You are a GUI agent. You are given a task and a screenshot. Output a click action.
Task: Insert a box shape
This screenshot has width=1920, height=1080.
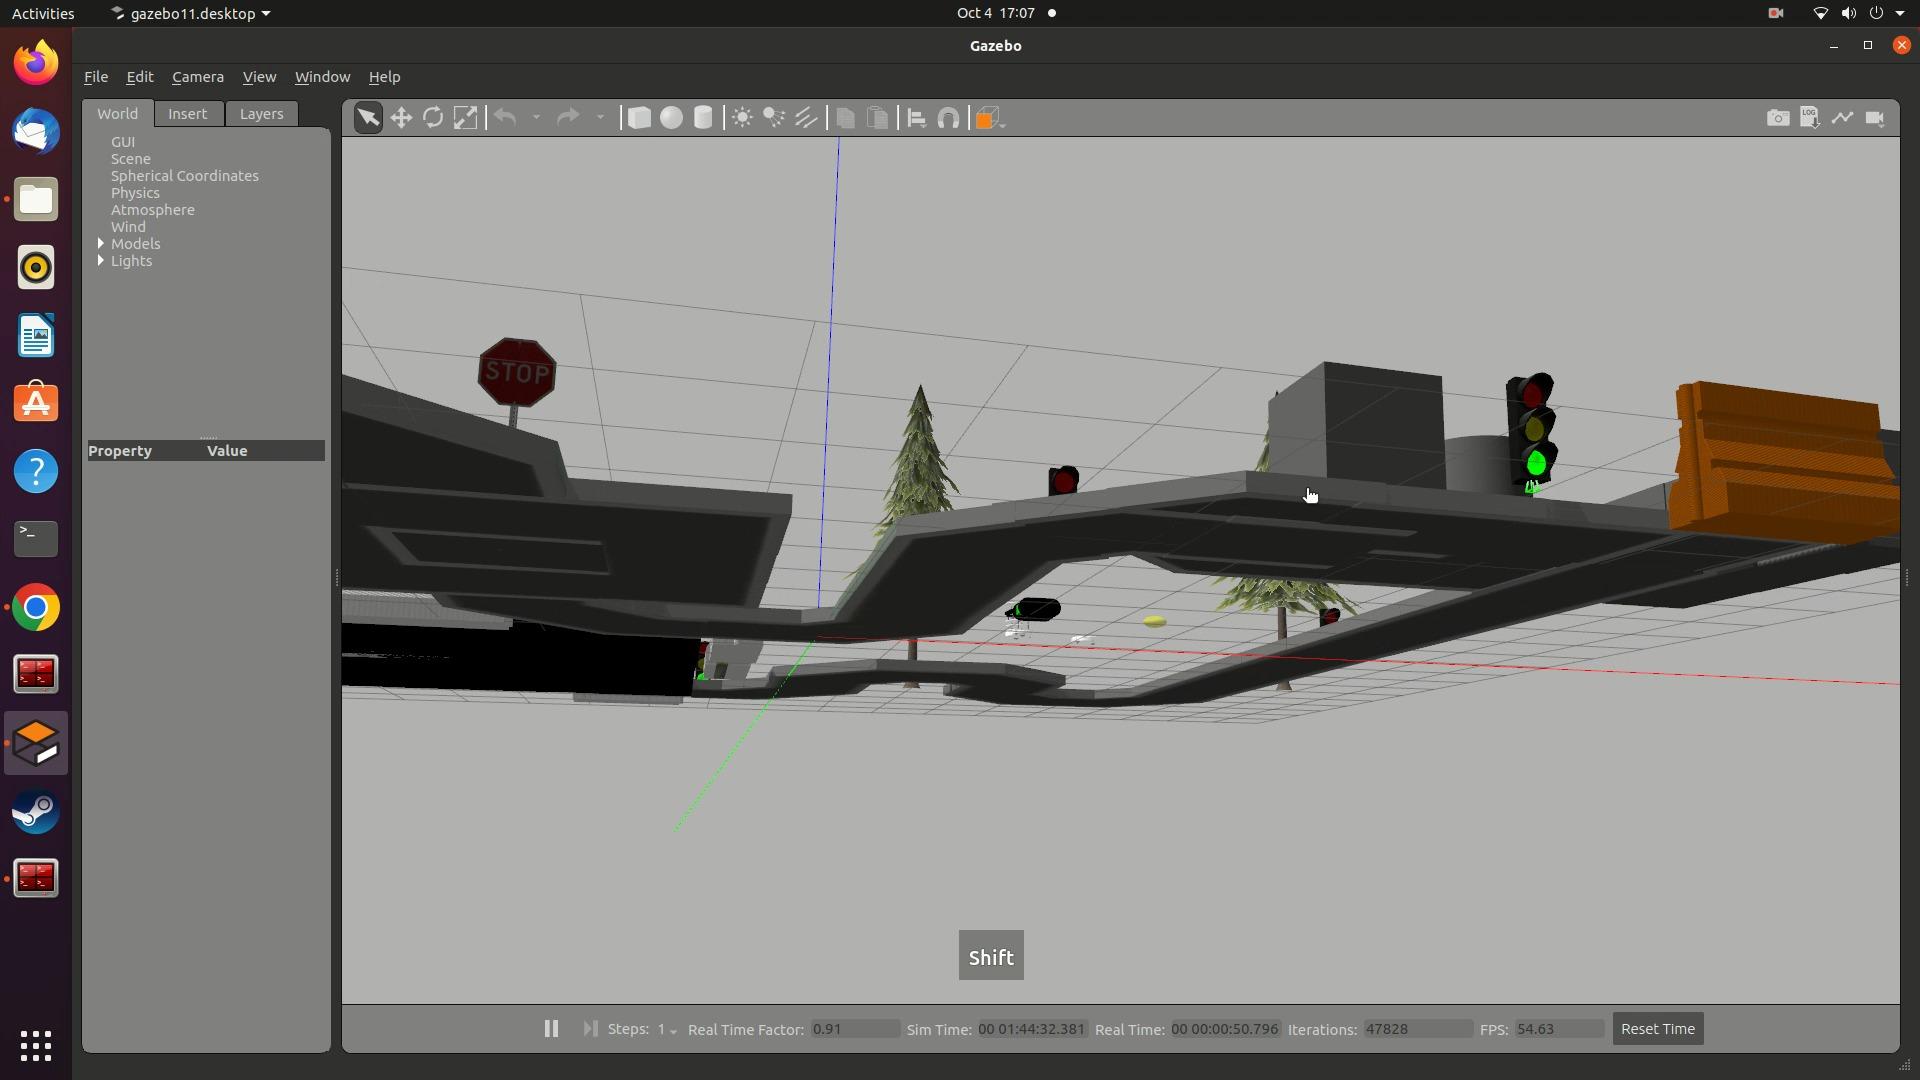point(638,118)
